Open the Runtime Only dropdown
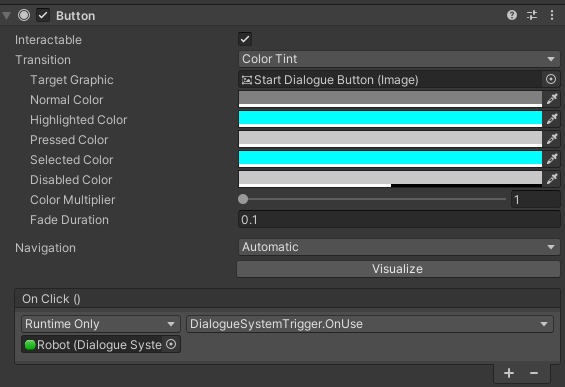Screen dimensions: 565x387 (101, 324)
